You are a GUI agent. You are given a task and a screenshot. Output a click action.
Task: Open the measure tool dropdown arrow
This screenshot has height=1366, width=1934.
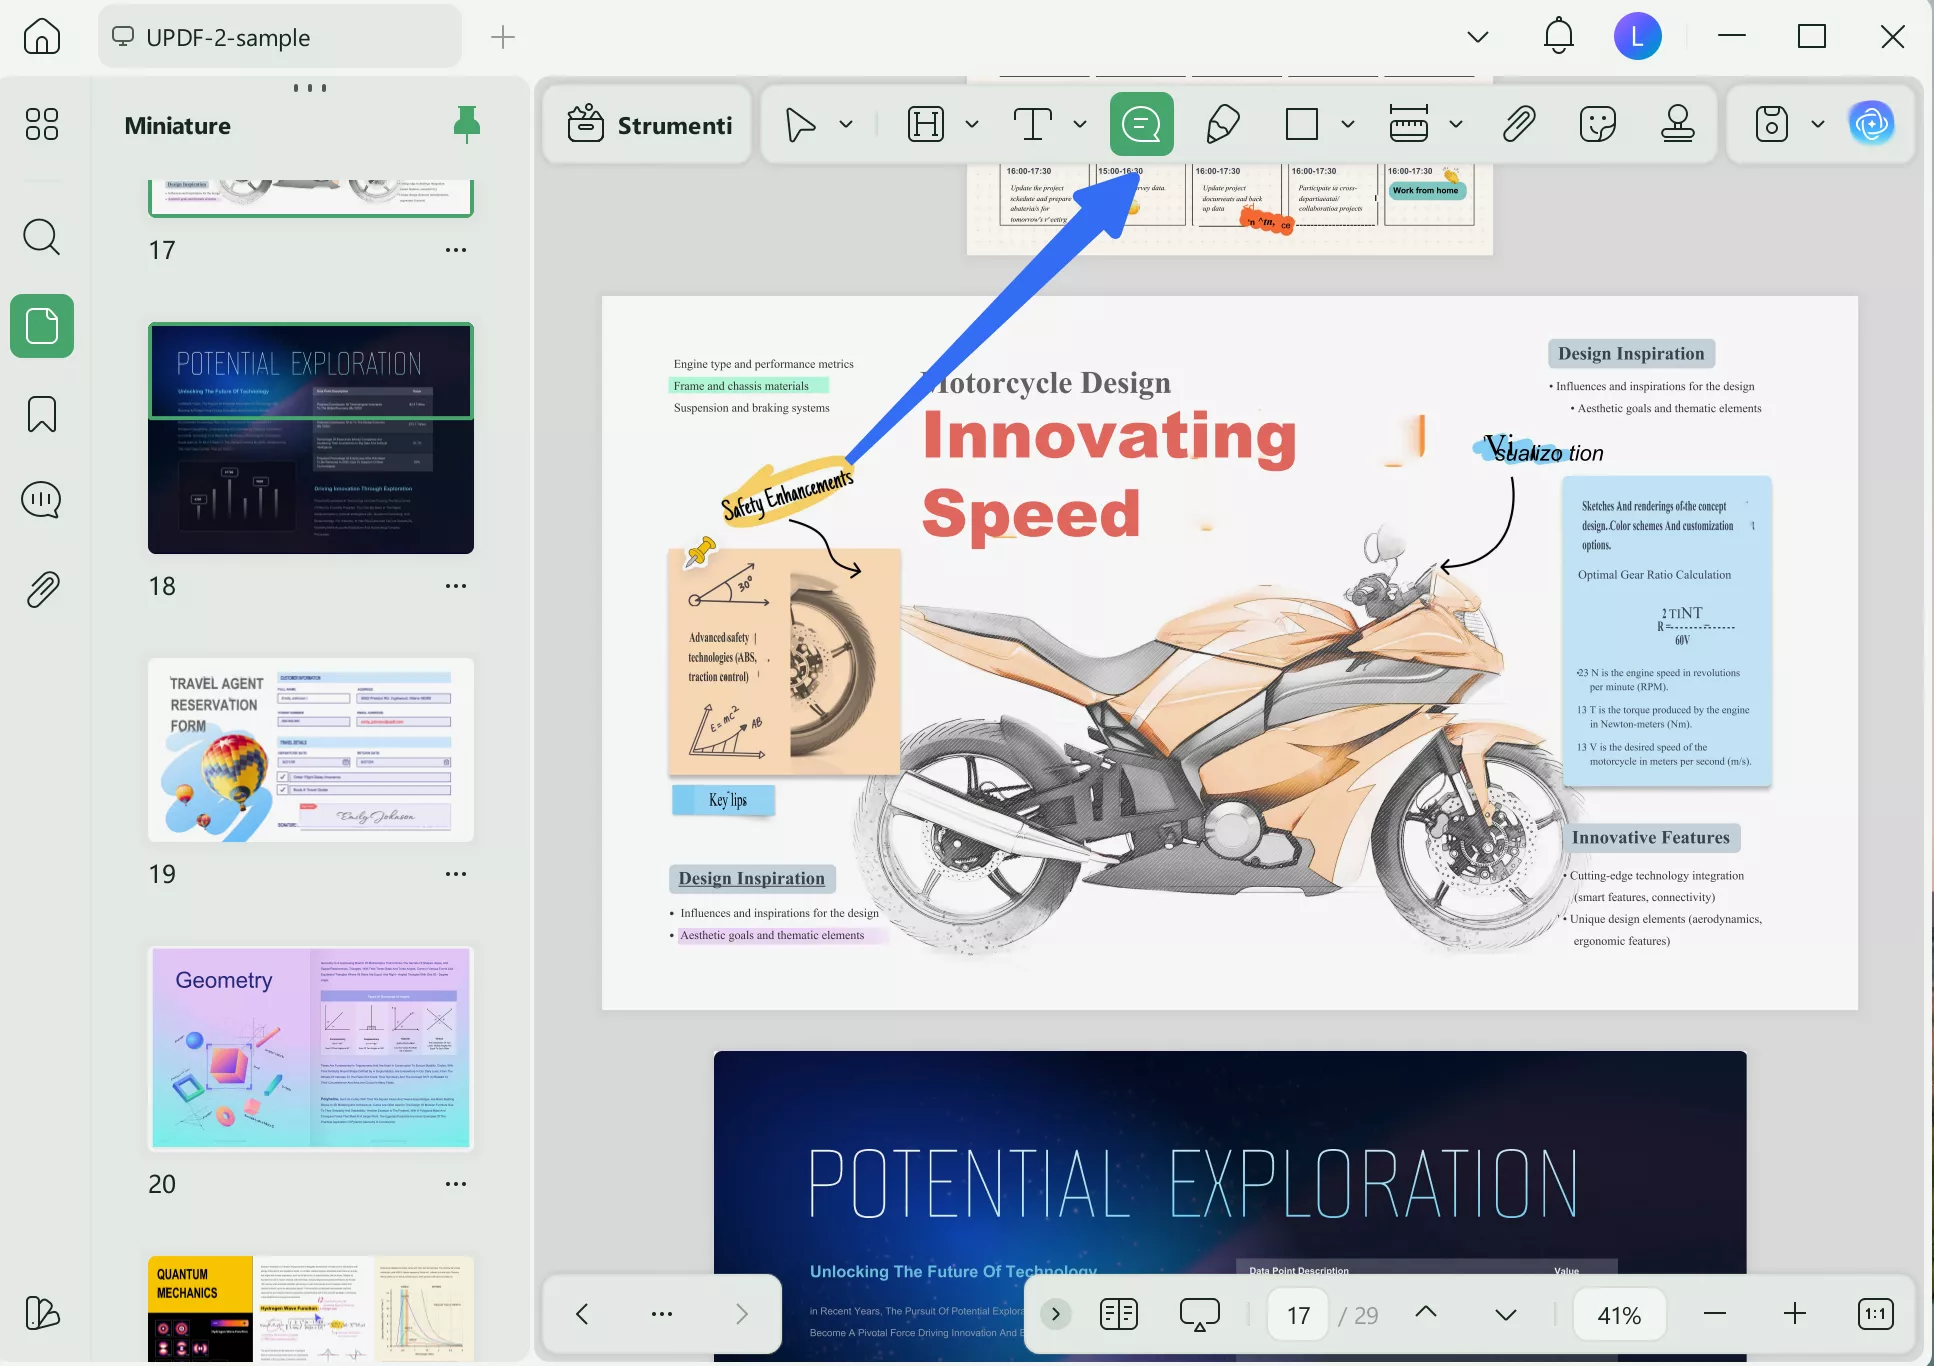(x=1455, y=124)
